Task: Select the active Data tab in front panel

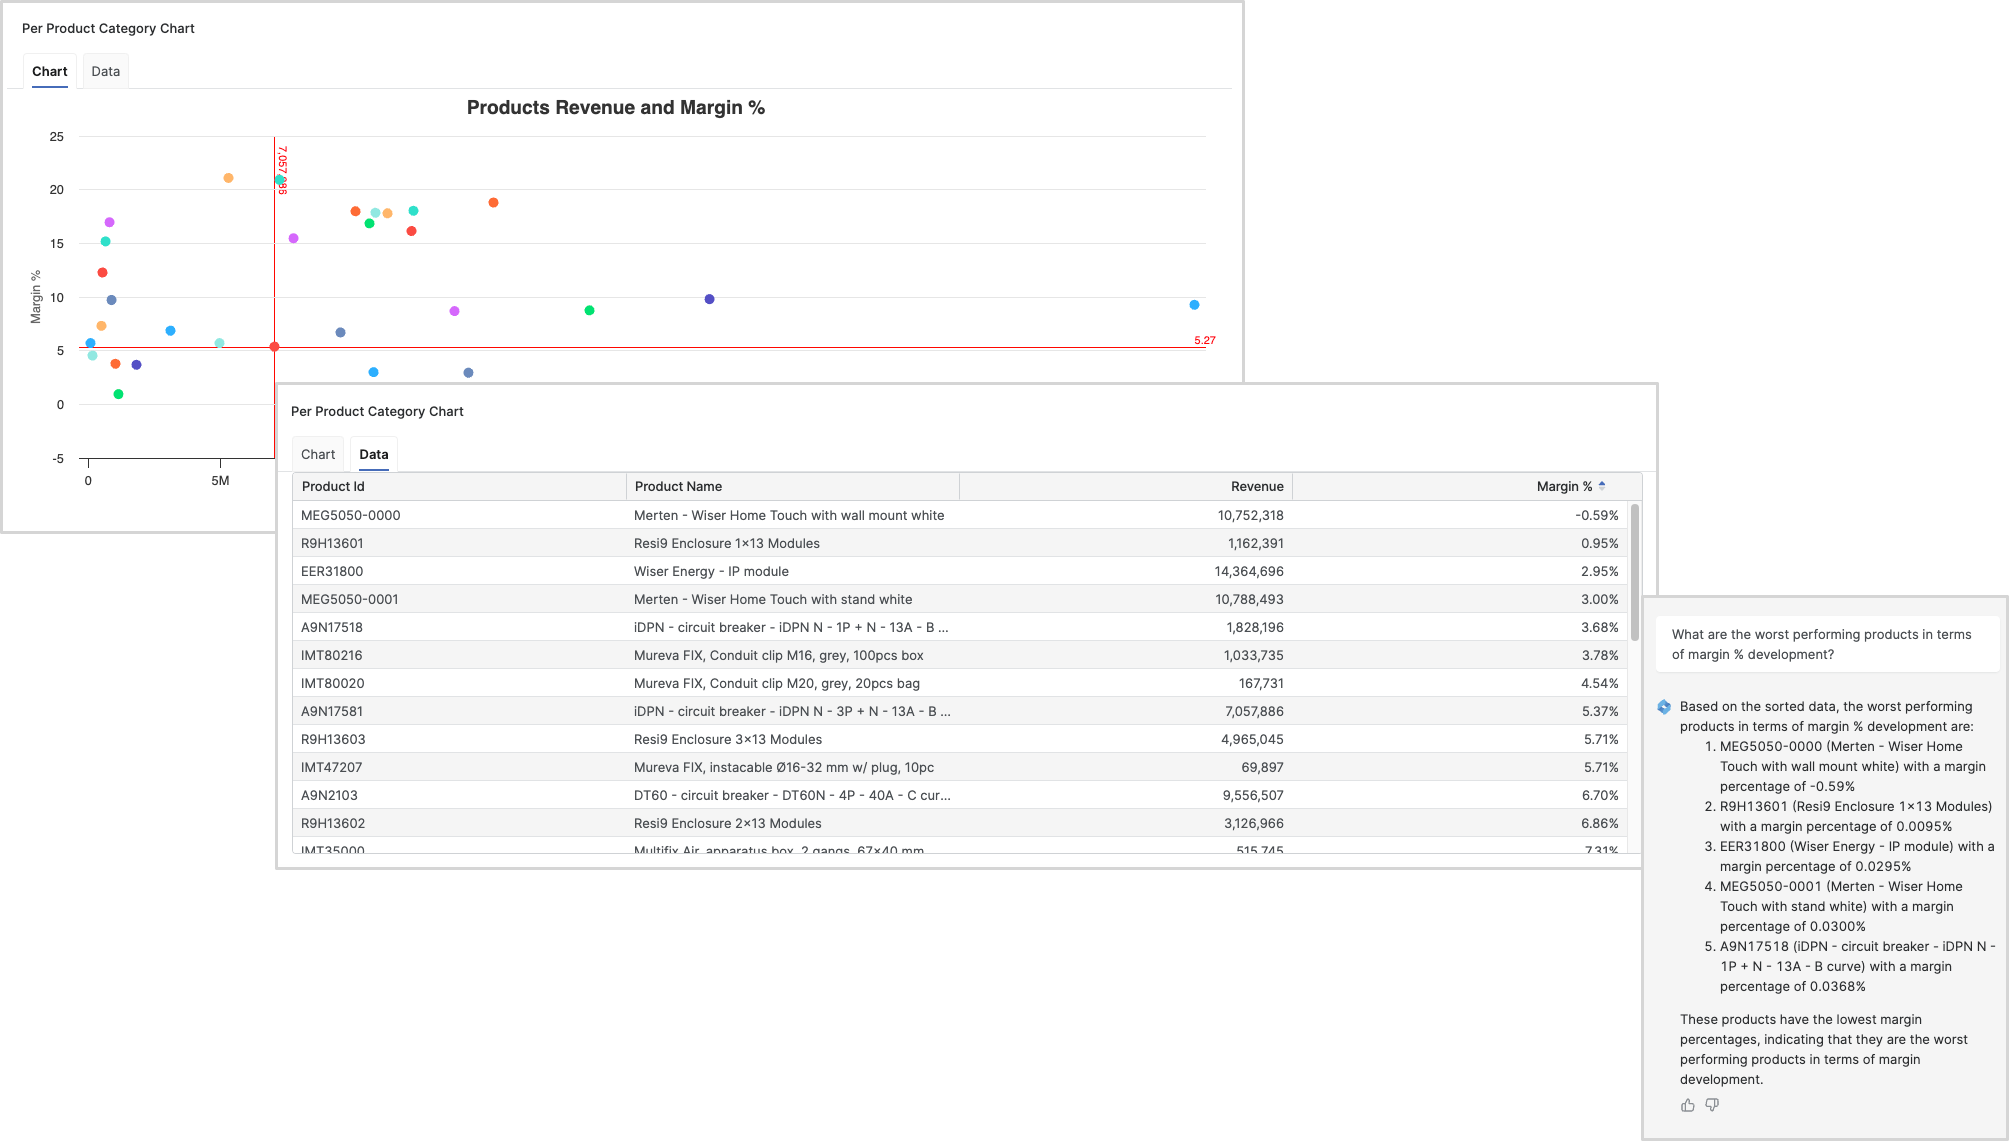Action: point(374,454)
